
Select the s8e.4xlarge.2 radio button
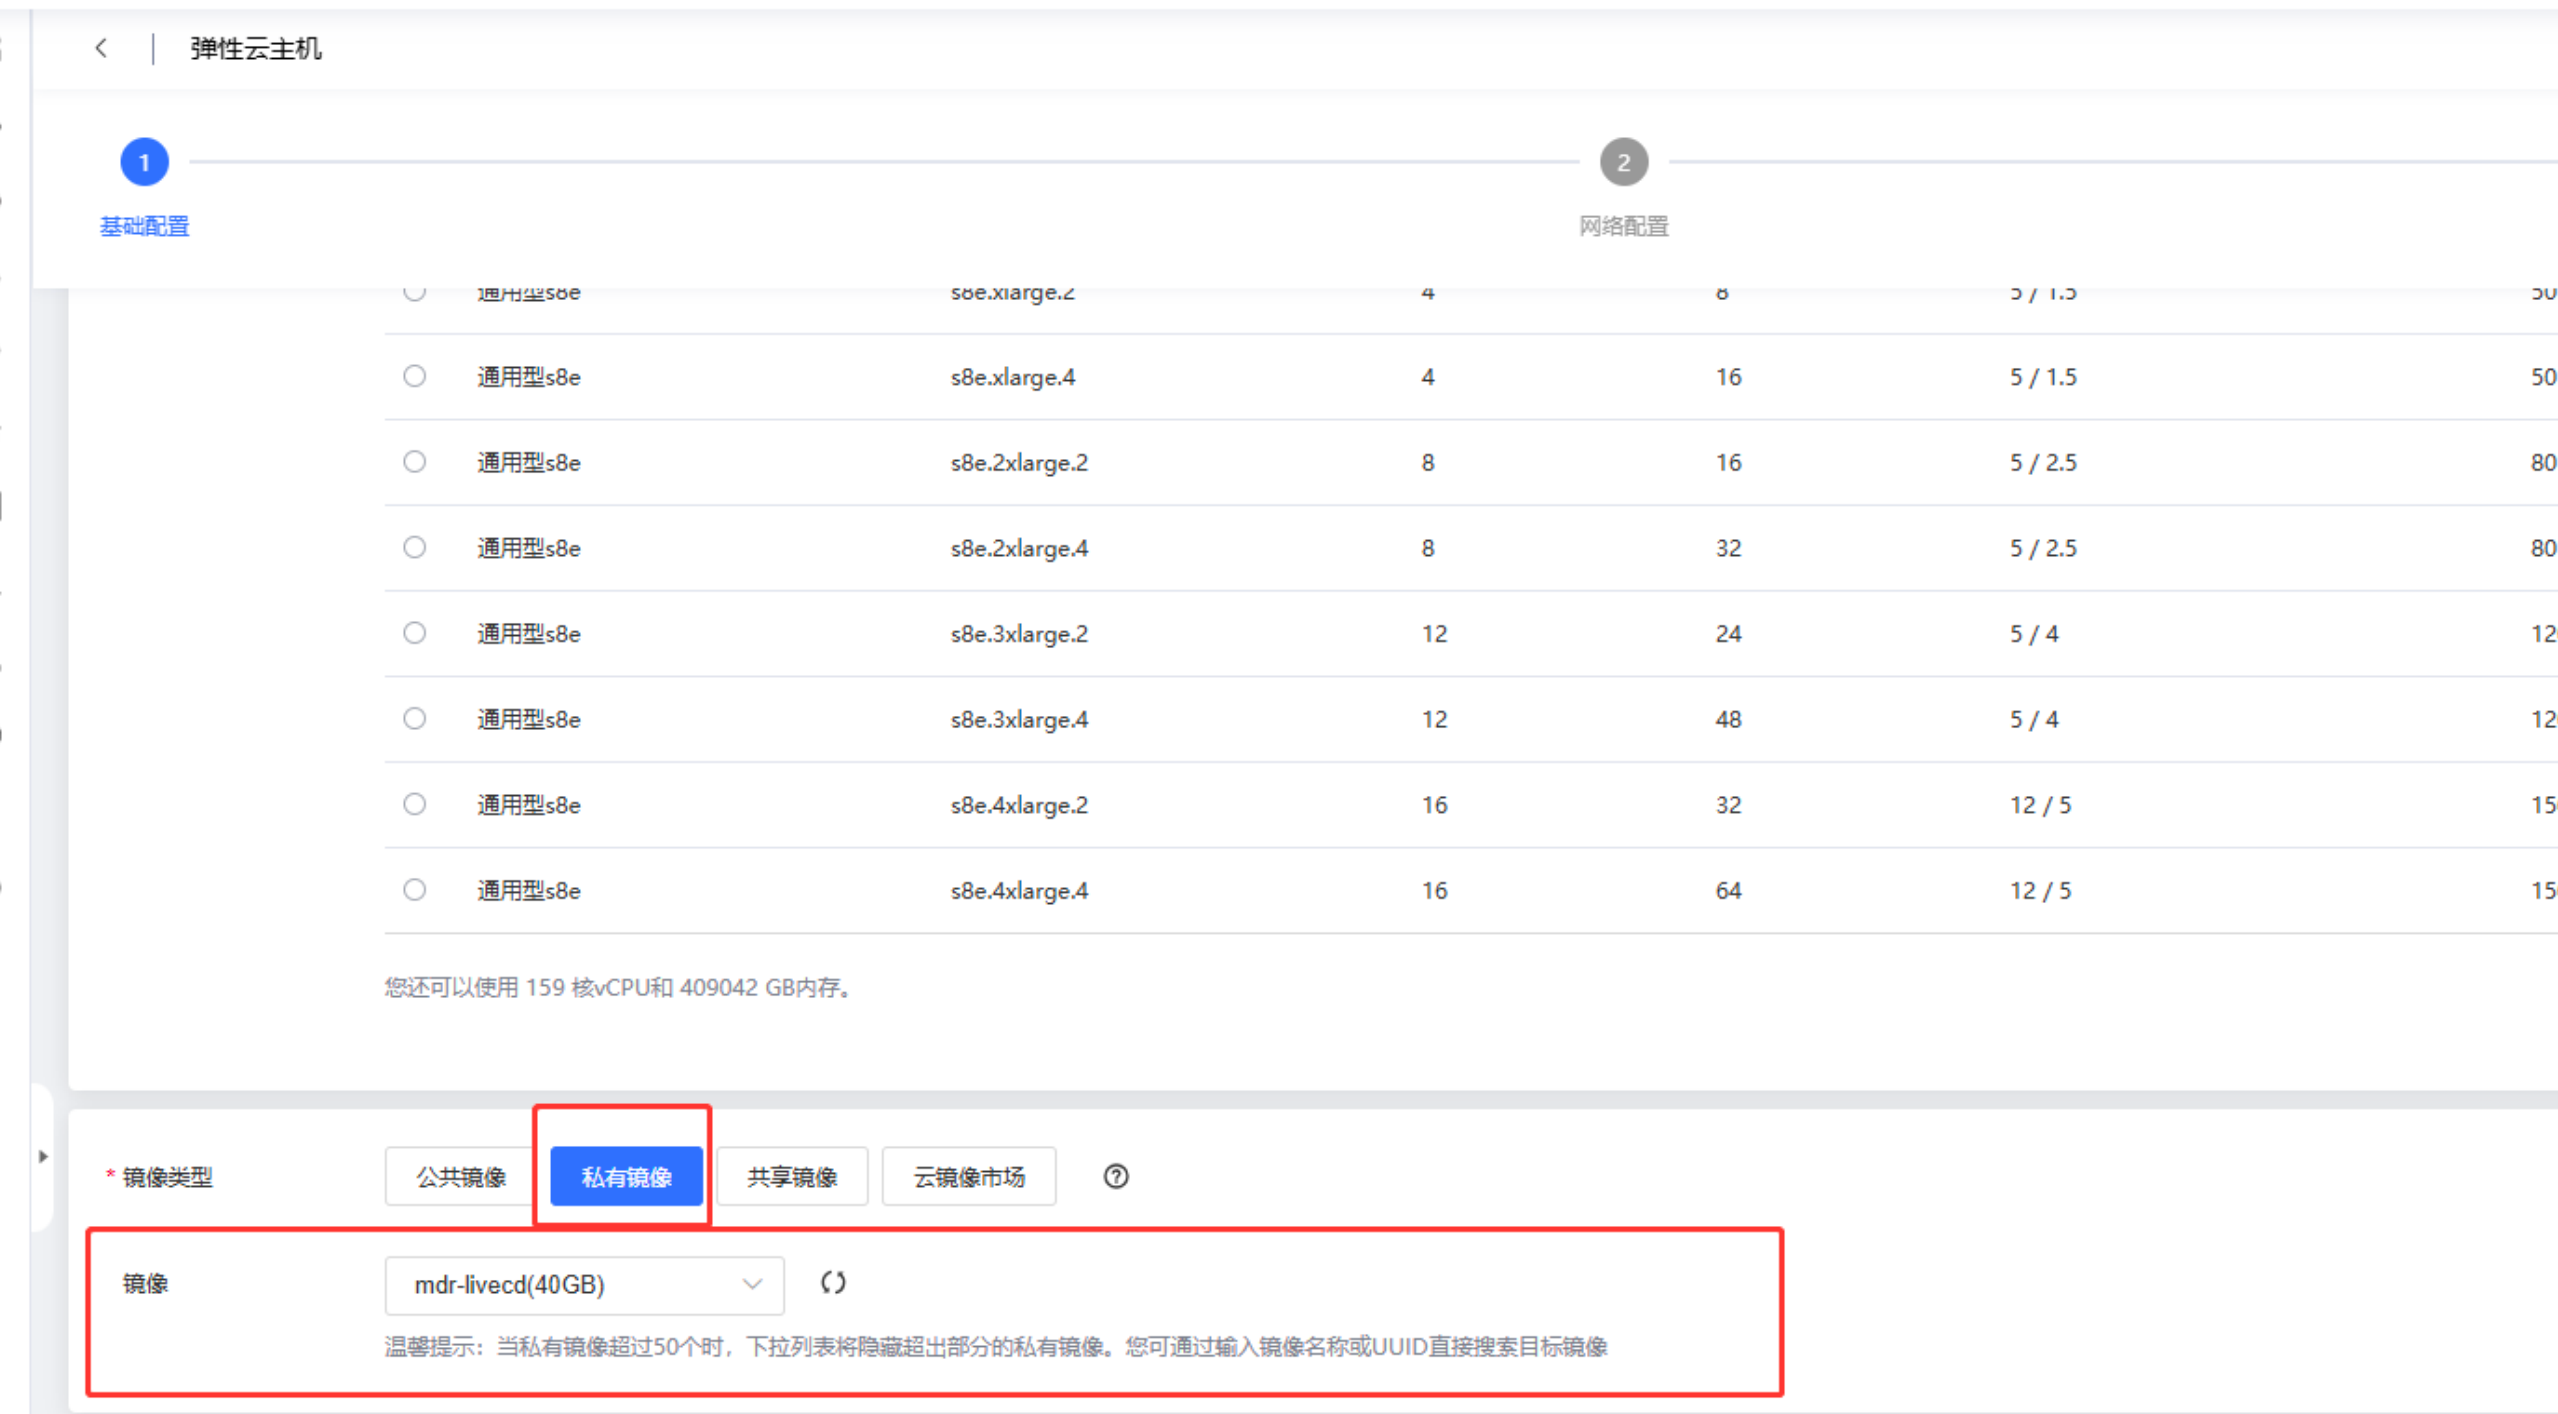click(x=414, y=804)
